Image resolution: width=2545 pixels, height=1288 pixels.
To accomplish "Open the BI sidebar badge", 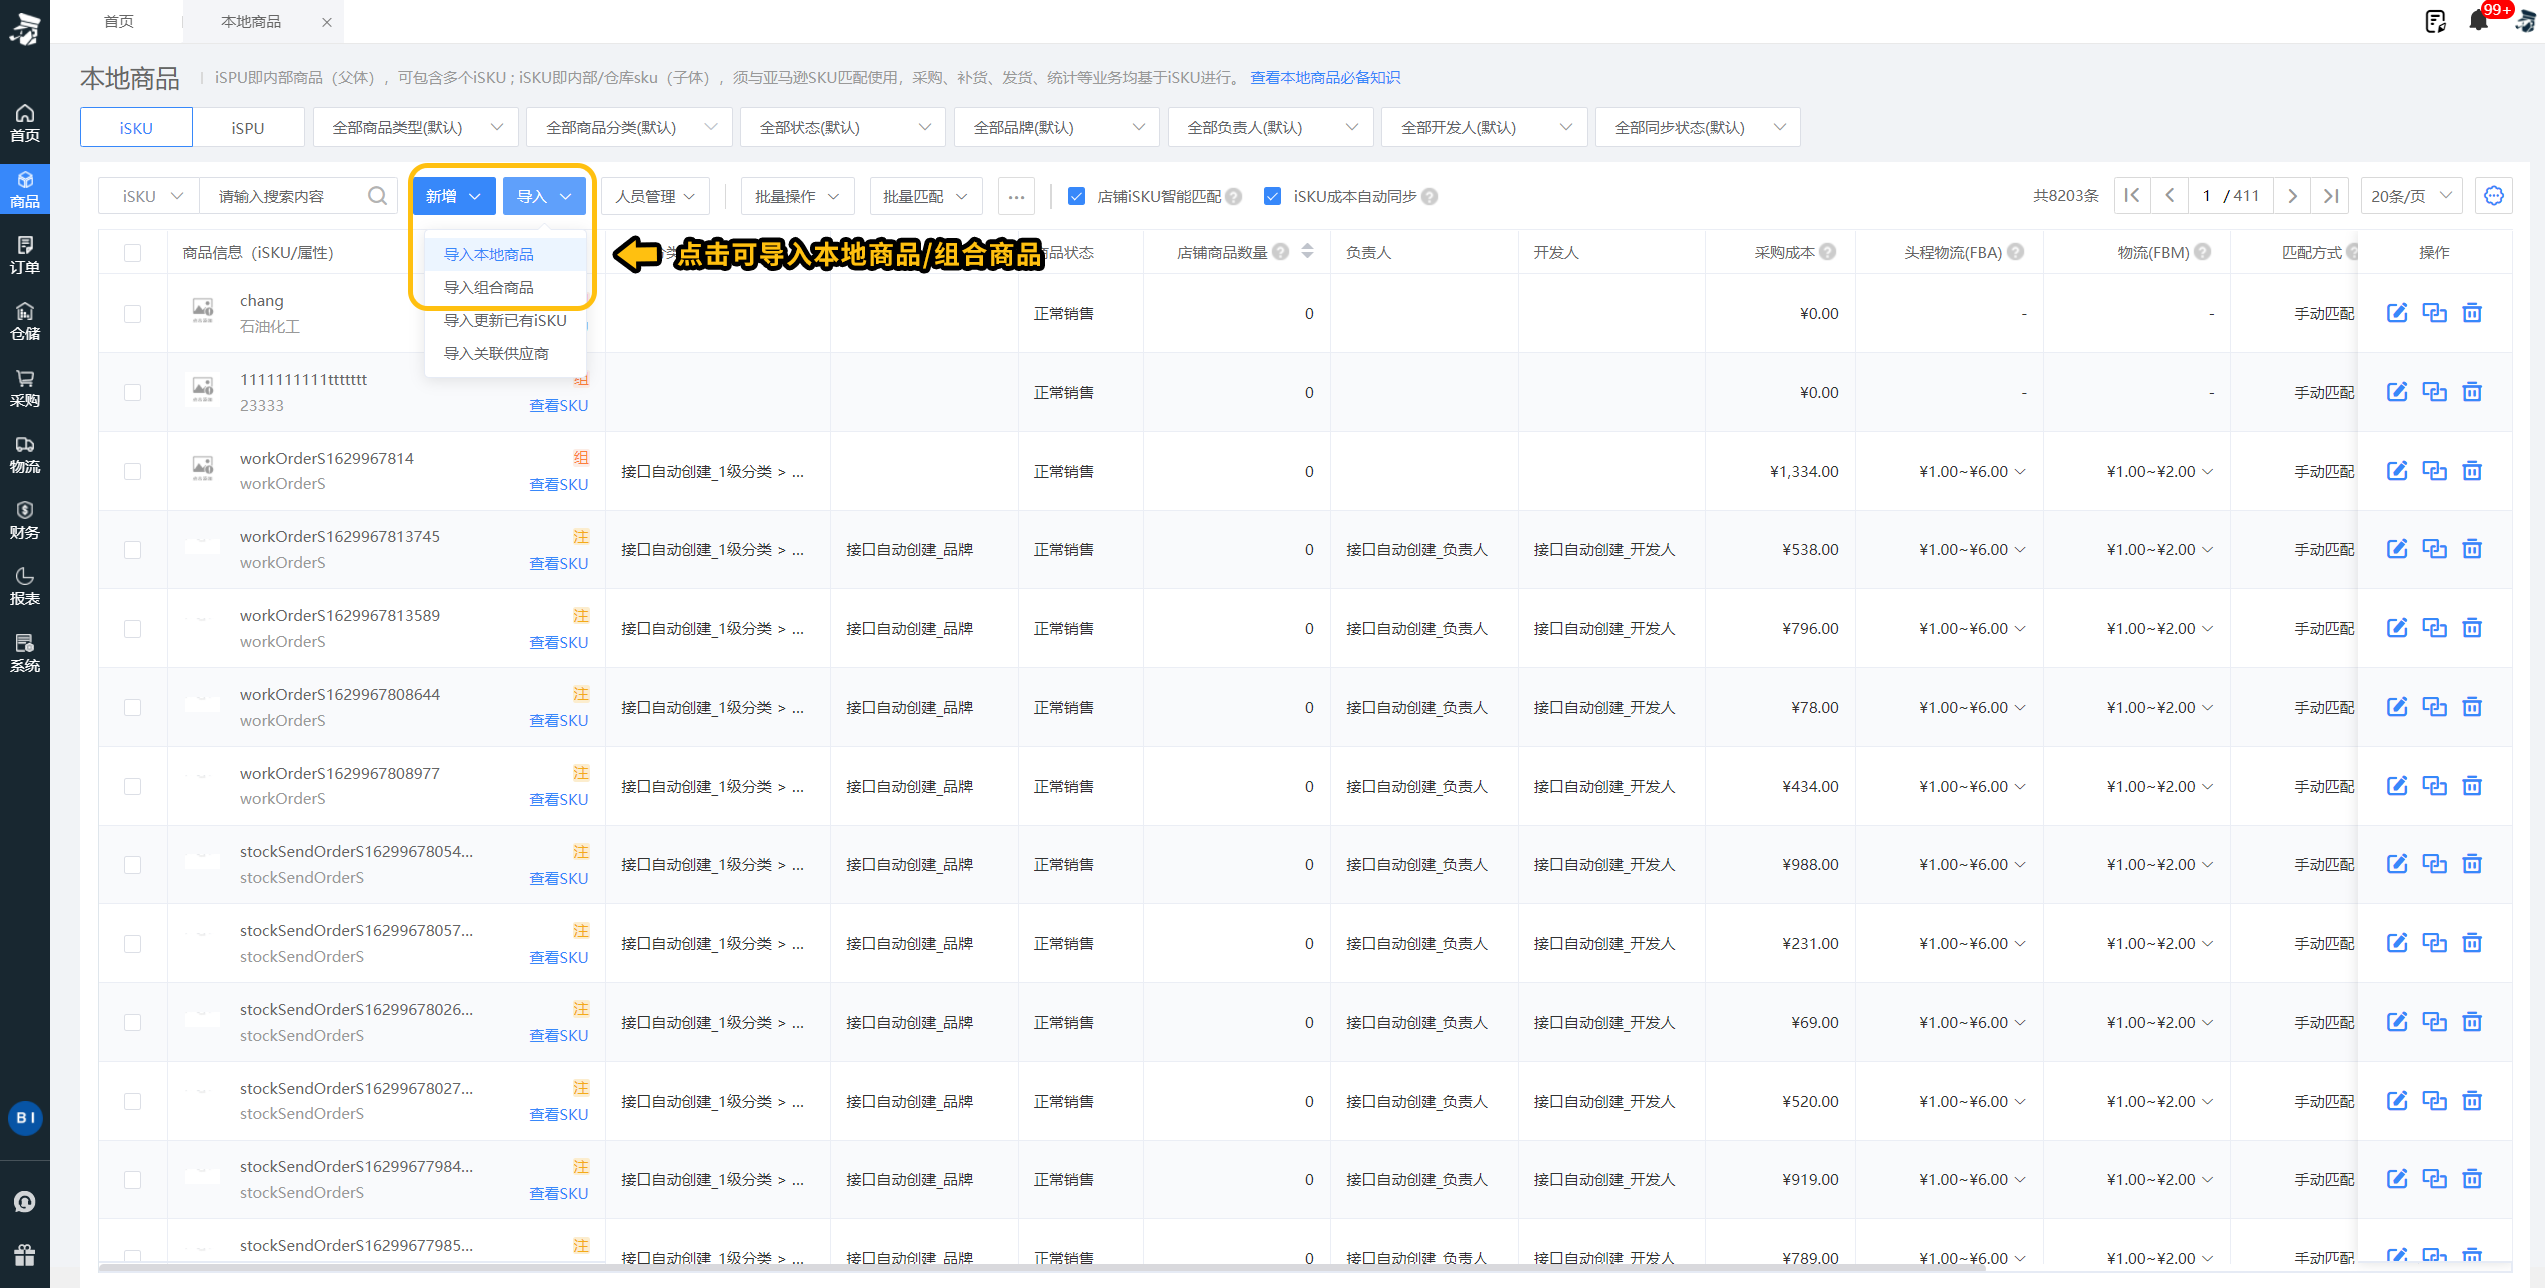I will (x=25, y=1117).
